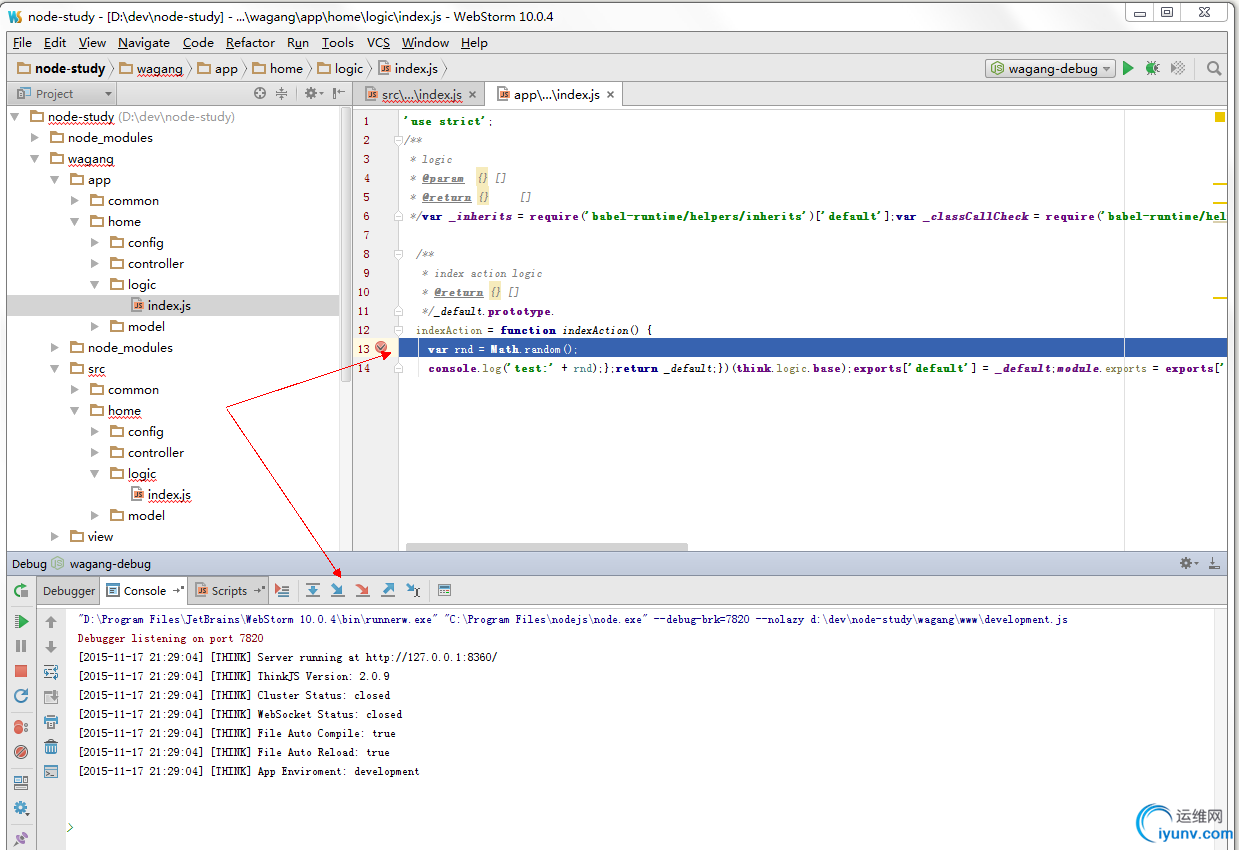Toggle Mute Breakpoints in Debug sidebar
Screen dimensions: 1239x850
(x=21, y=752)
